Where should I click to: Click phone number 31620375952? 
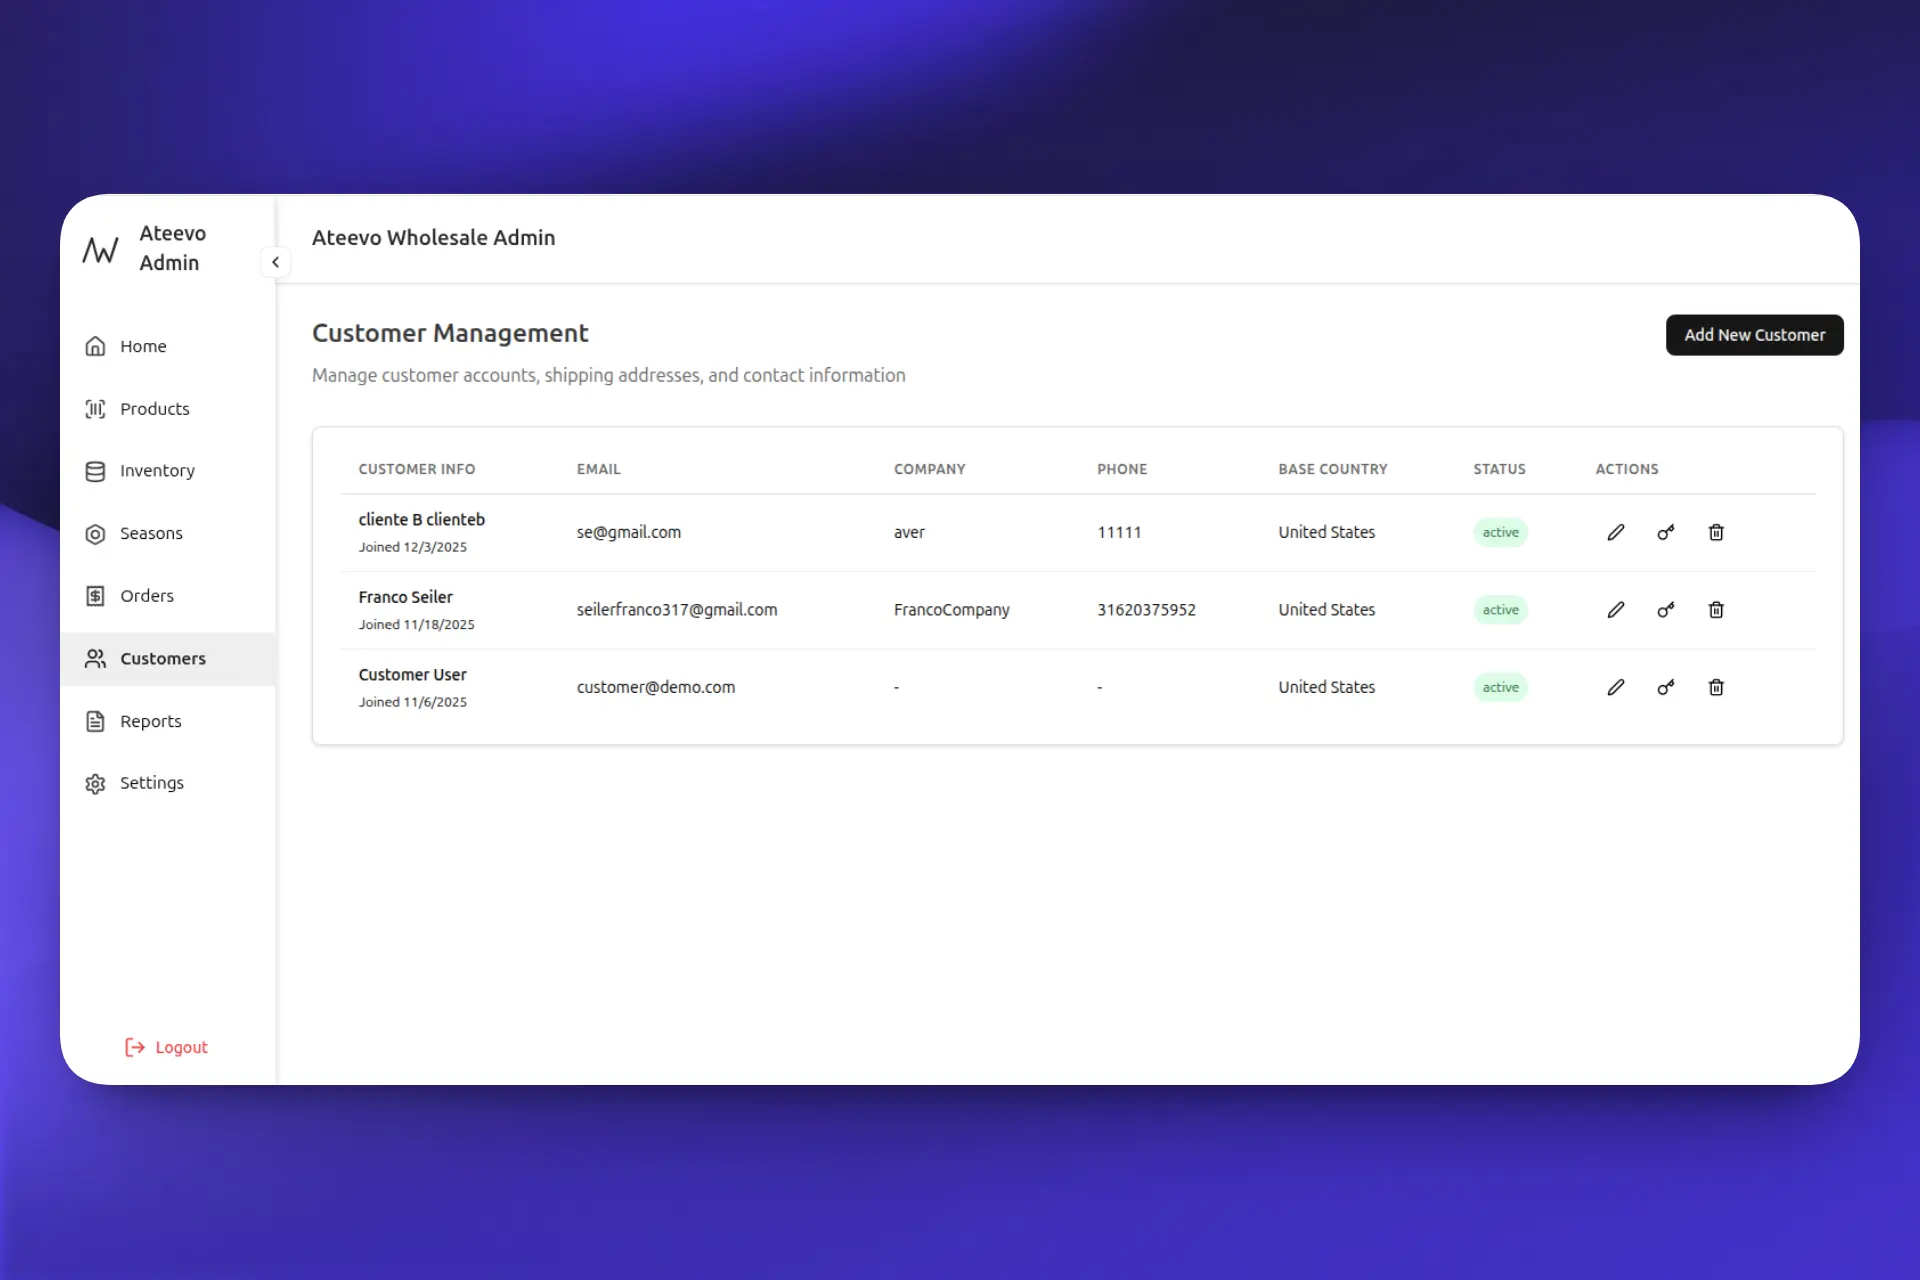(1146, 610)
